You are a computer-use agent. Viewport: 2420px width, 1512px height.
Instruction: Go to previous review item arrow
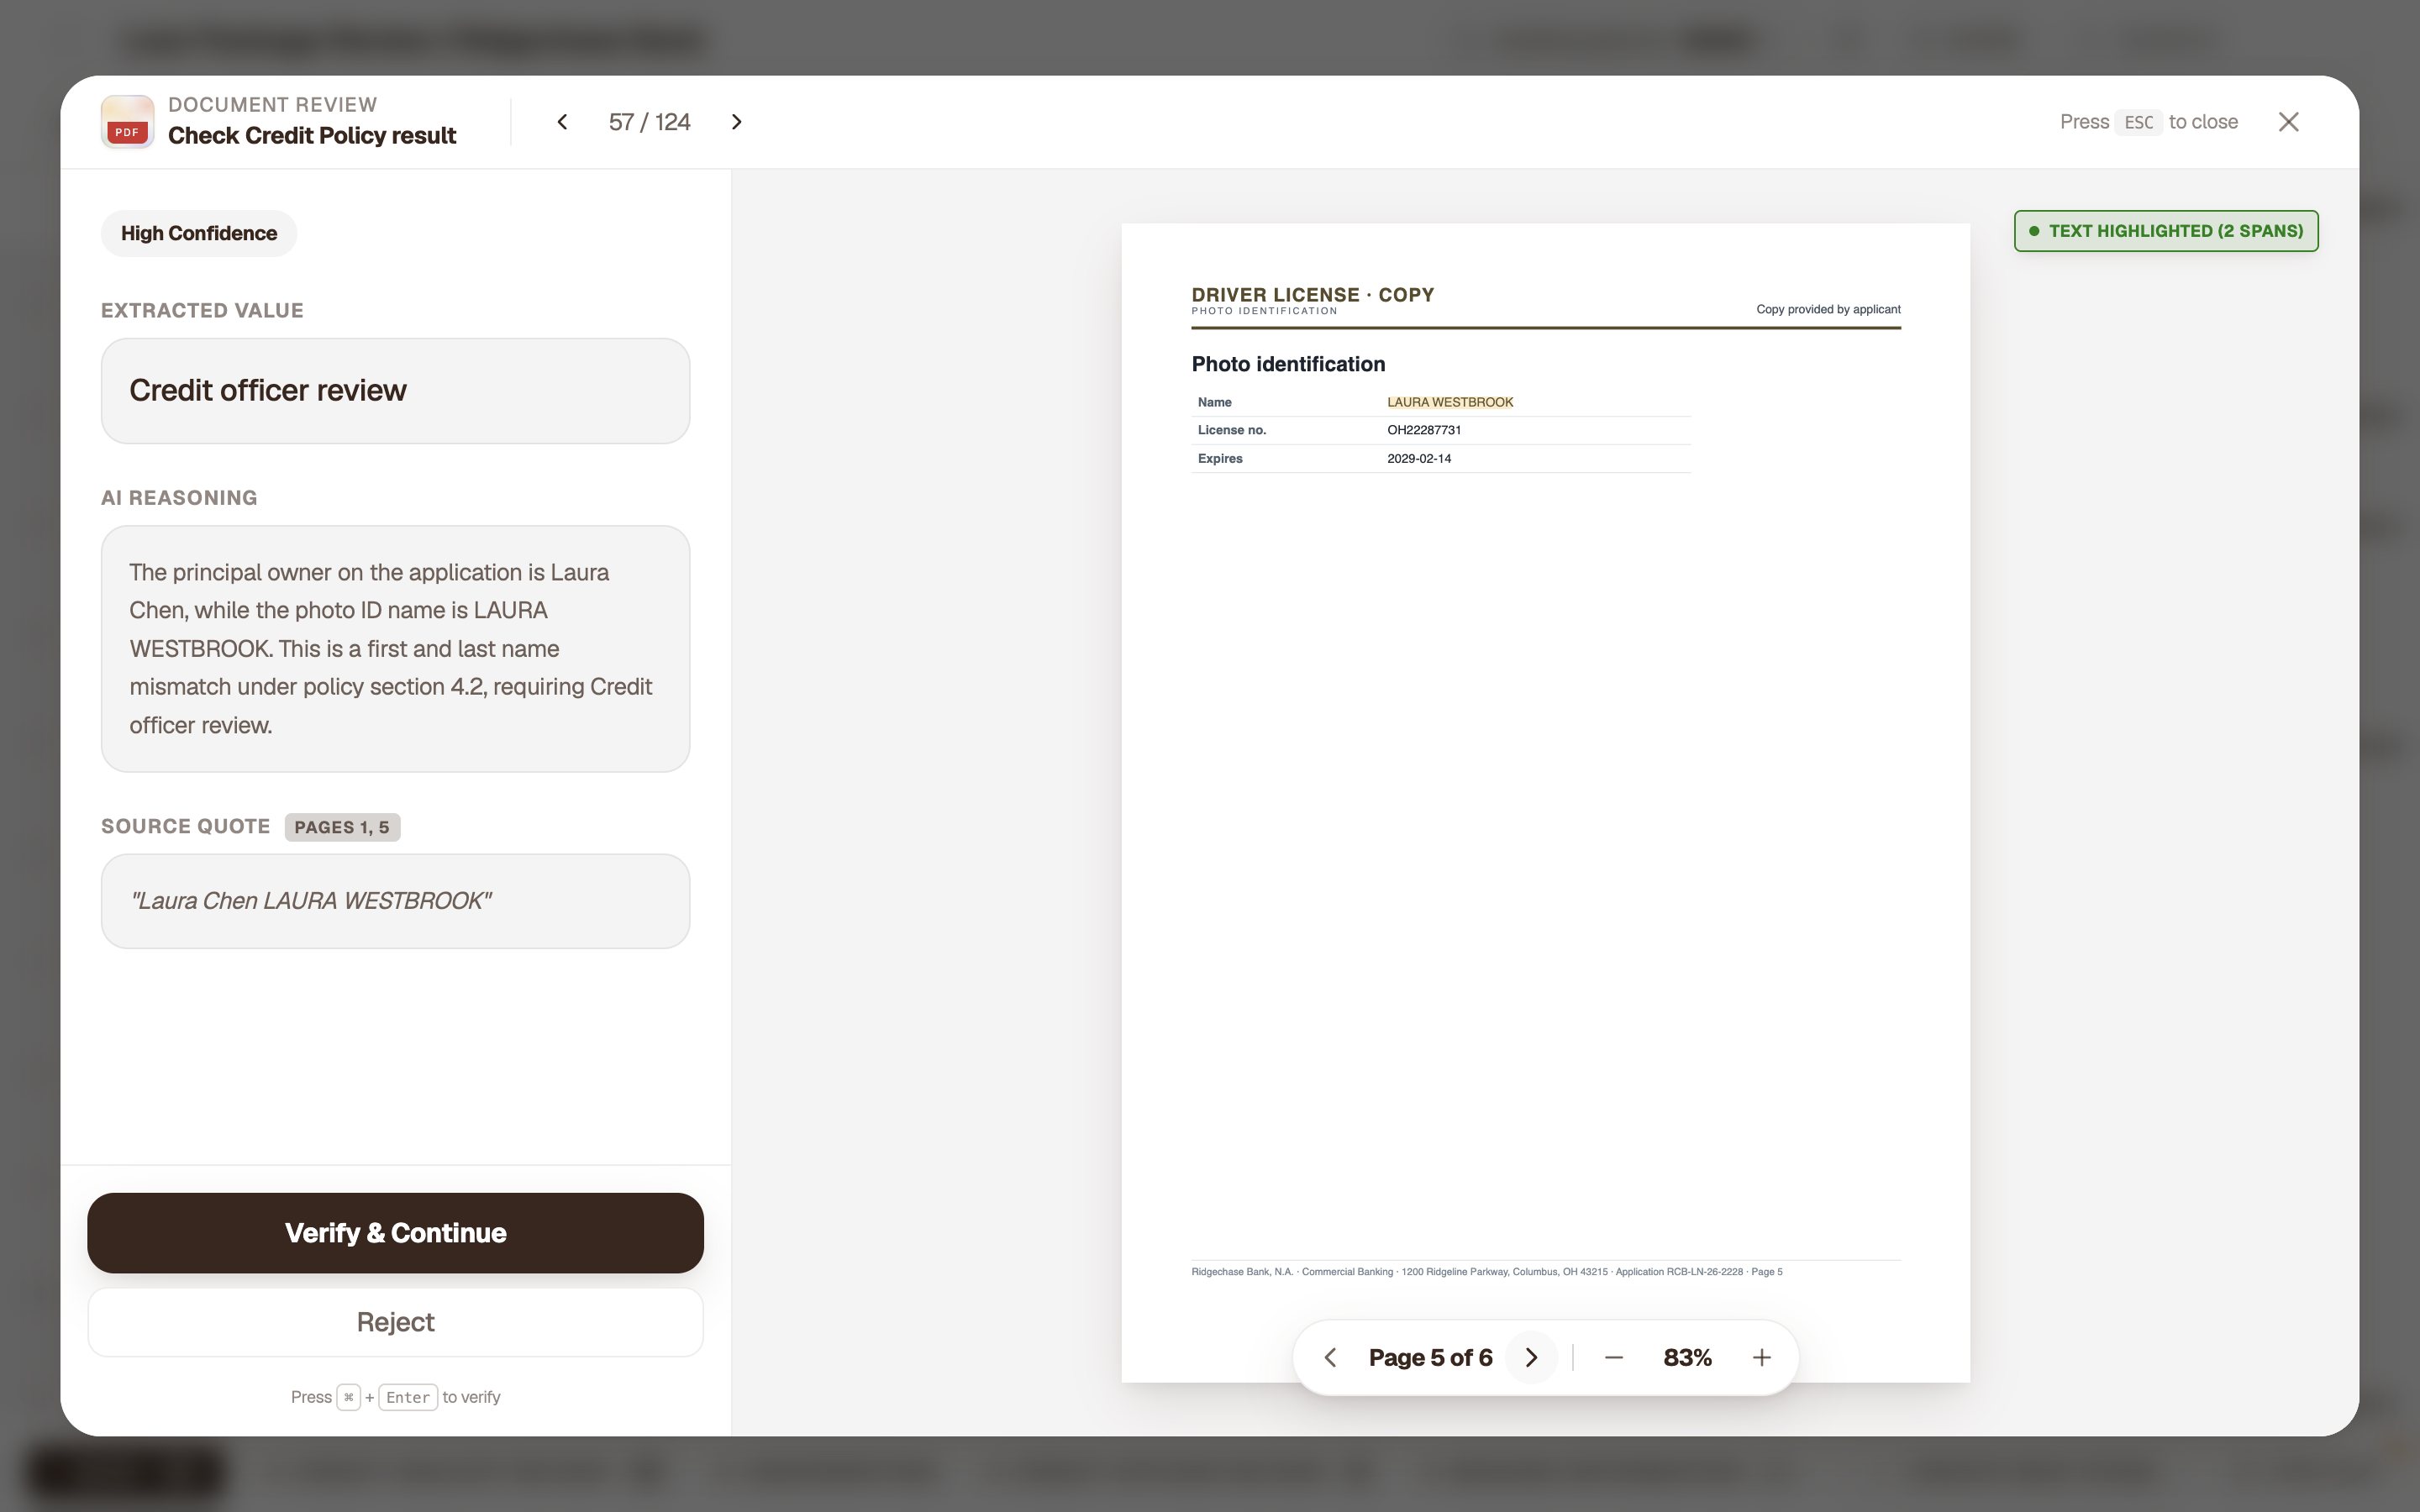click(562, 122)
